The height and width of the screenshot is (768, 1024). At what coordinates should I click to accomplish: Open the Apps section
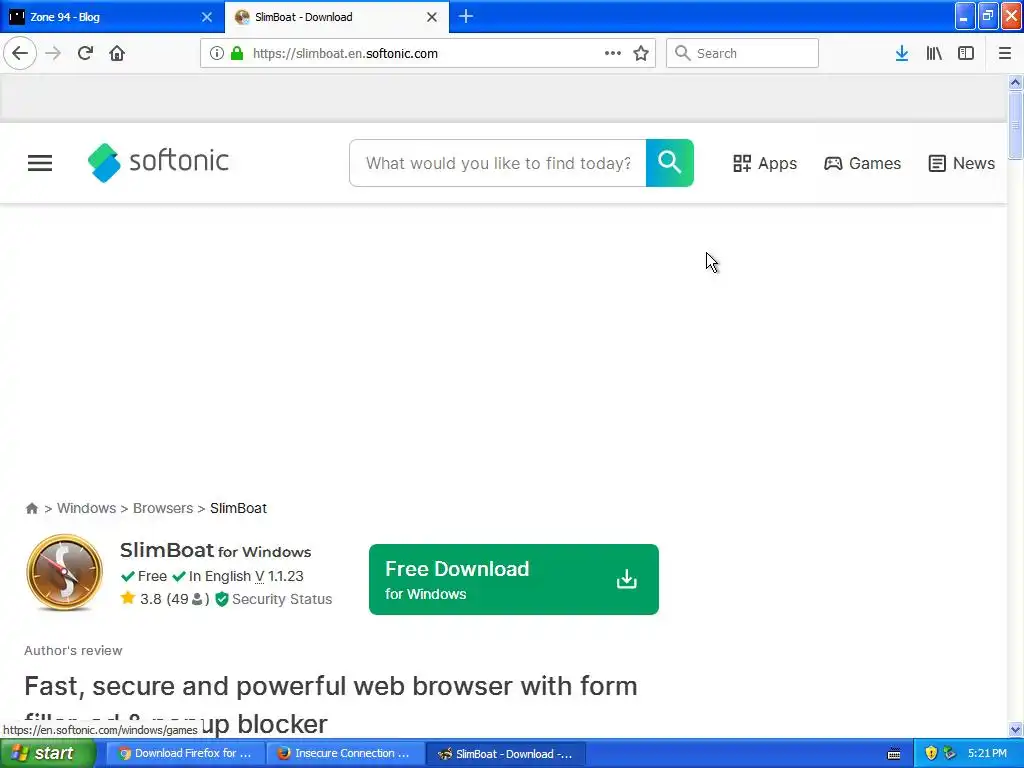coord(765,163)
